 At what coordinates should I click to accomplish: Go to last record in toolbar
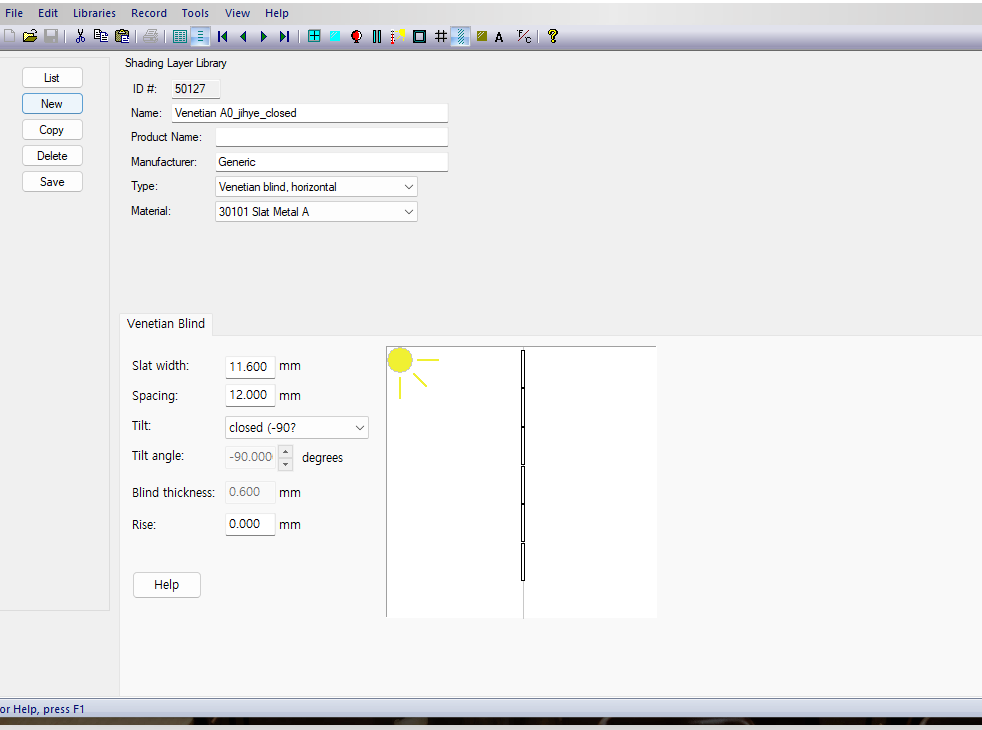[x=284, y=36]
